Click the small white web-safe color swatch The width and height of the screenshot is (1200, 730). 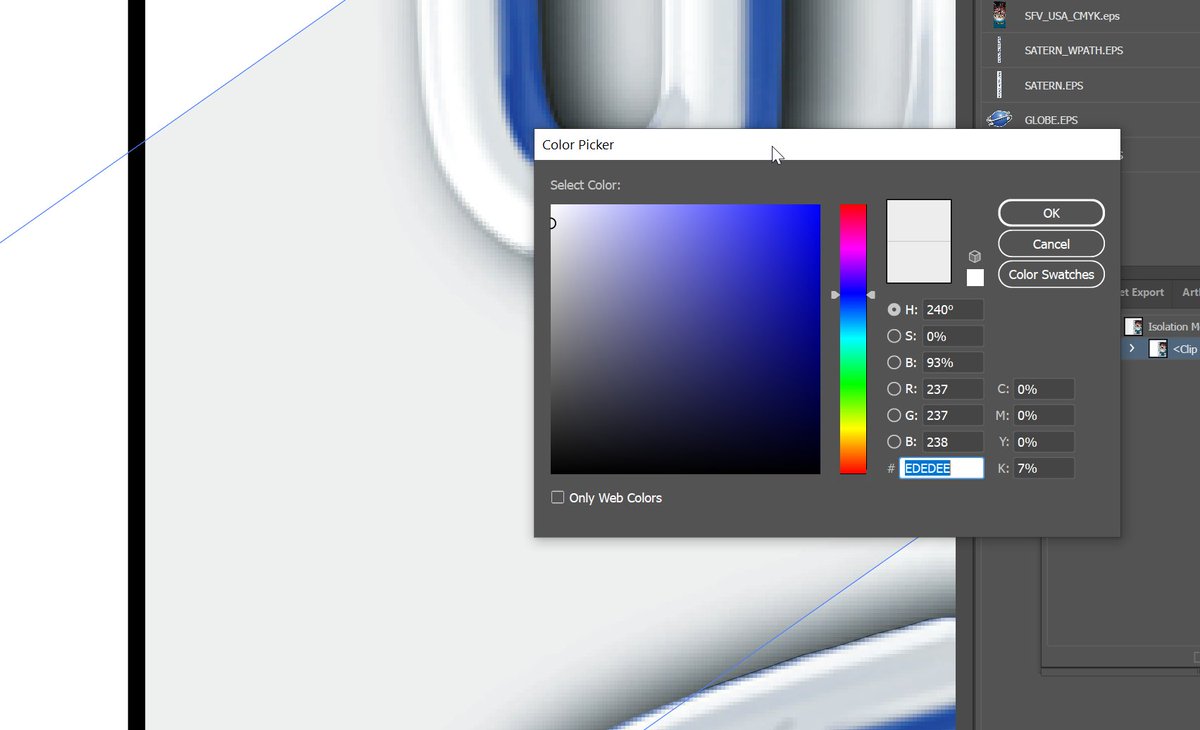(975, 277)
